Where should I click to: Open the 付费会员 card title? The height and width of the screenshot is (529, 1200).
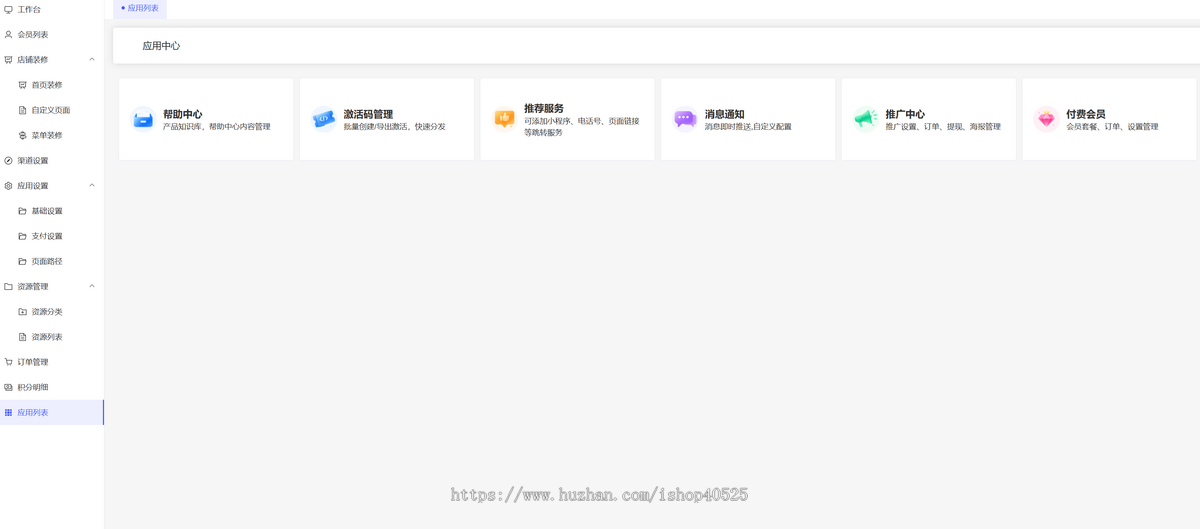(x=1086, y=114)
